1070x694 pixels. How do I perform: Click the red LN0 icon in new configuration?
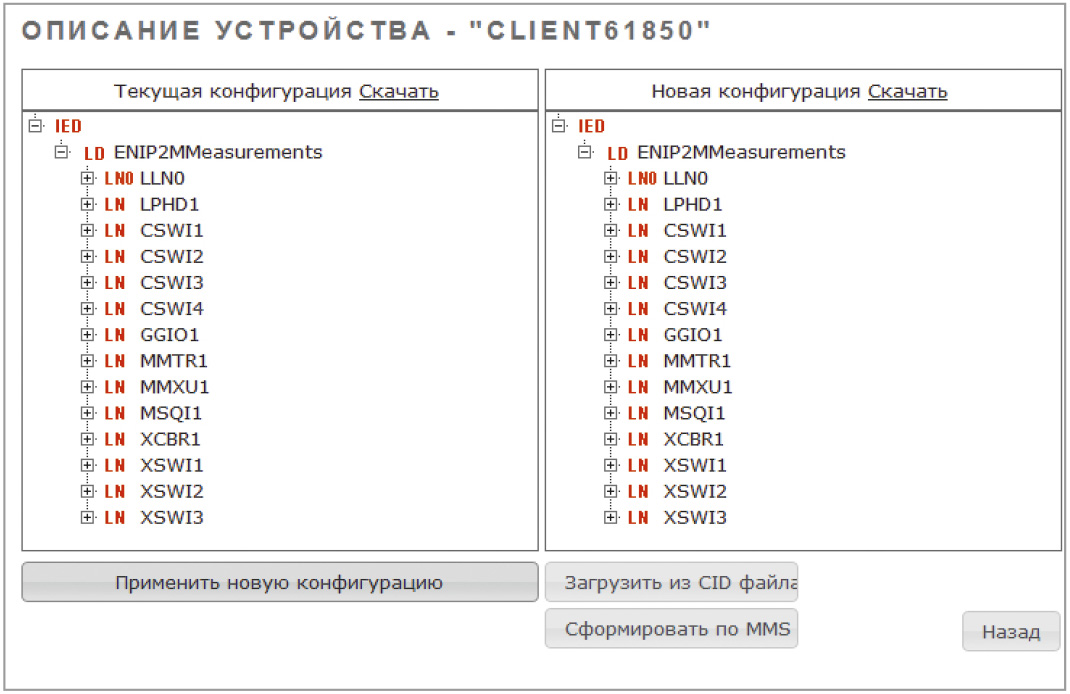point(642,179)
